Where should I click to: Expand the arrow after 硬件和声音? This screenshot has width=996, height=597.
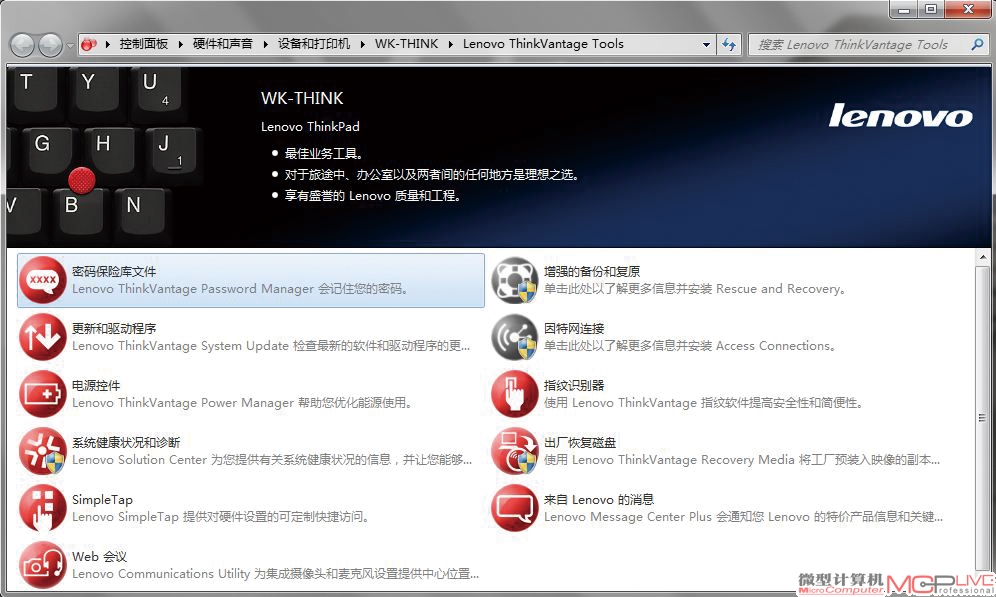[266, 44]
